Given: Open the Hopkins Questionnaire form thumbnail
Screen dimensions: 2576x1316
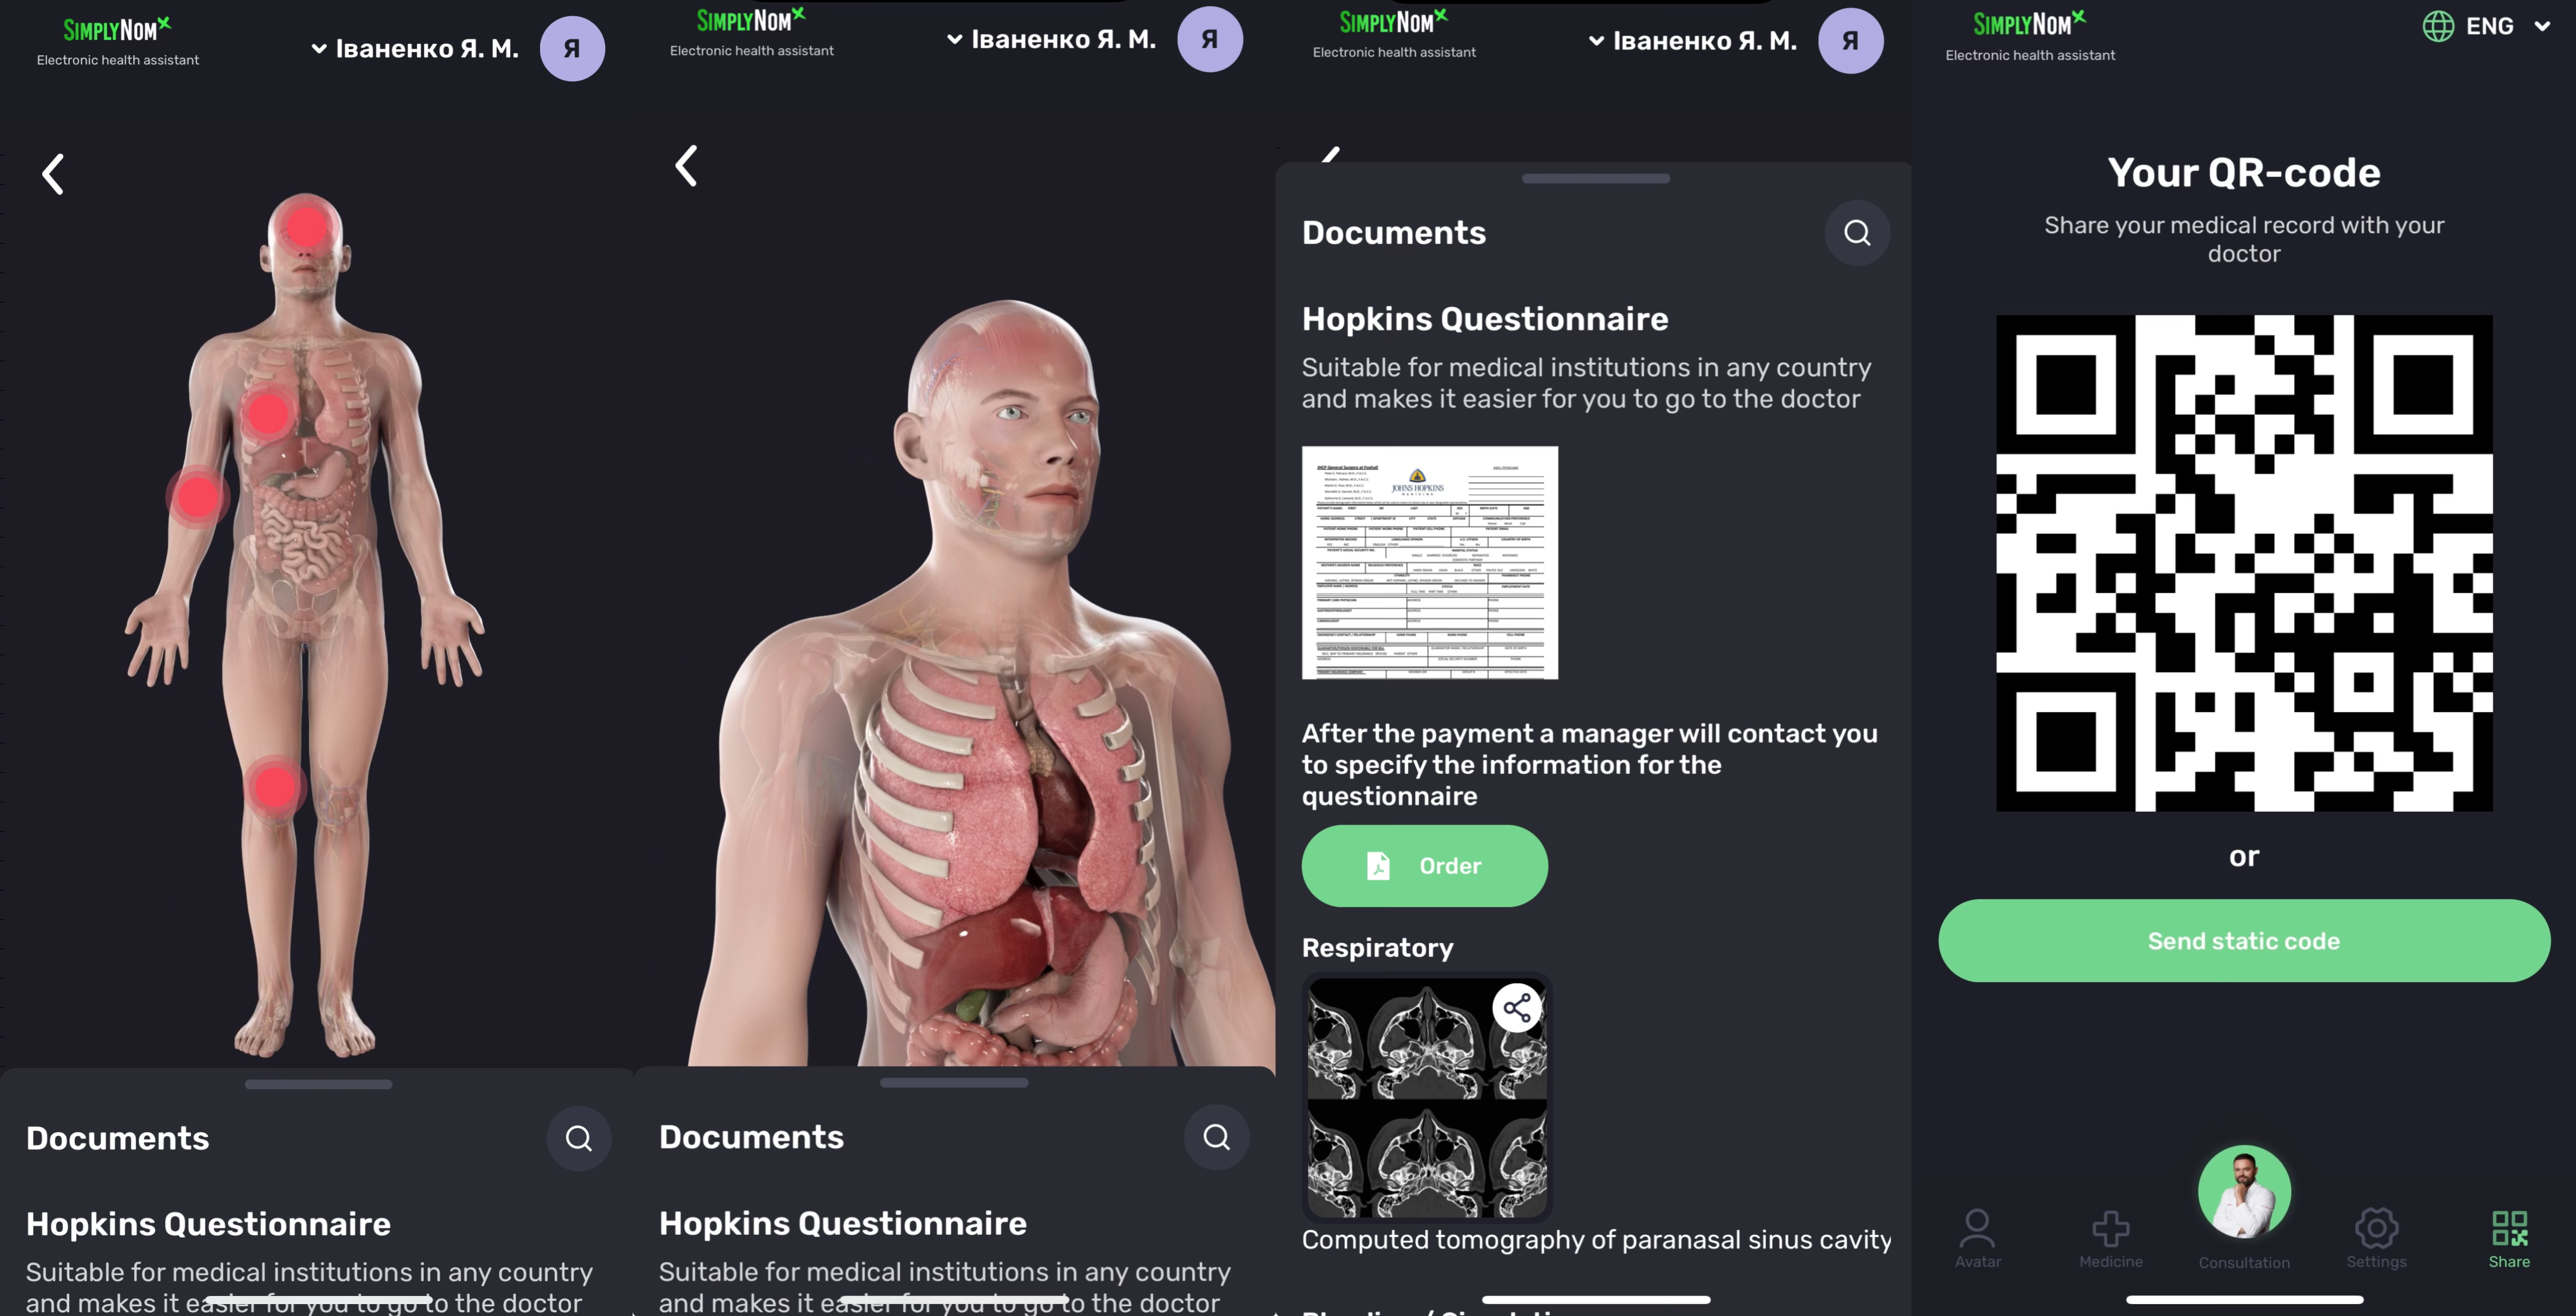Looking at the screenshot, I should [1429, 563].
